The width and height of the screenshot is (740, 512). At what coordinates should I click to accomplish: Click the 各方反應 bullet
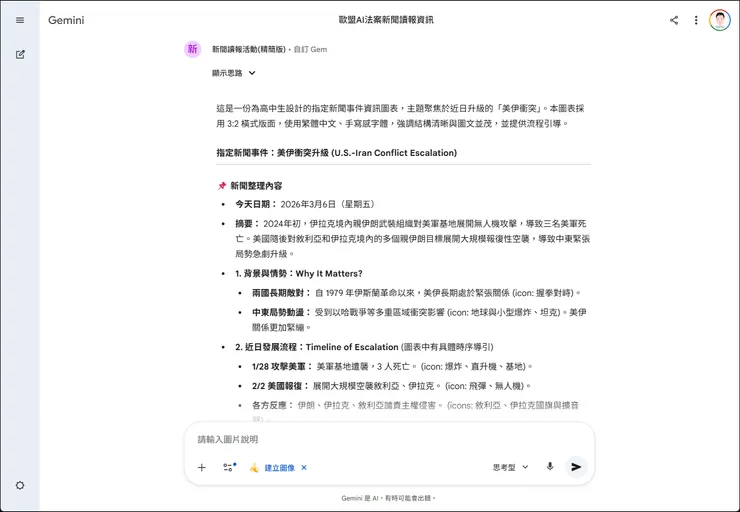click(x=415, y=410)
